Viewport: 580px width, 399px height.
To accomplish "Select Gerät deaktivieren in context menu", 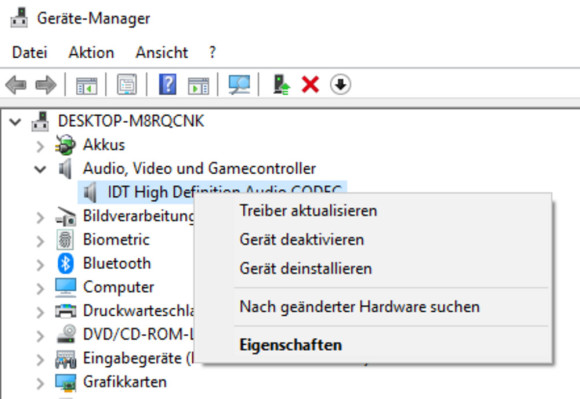I will coord(302,240).
